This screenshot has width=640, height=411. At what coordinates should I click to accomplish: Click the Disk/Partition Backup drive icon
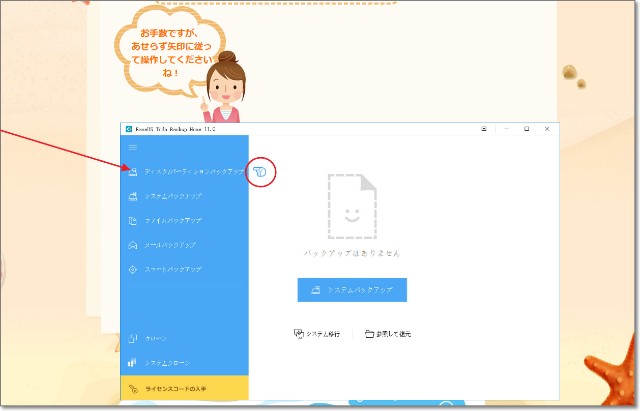[x=133, y=172]
